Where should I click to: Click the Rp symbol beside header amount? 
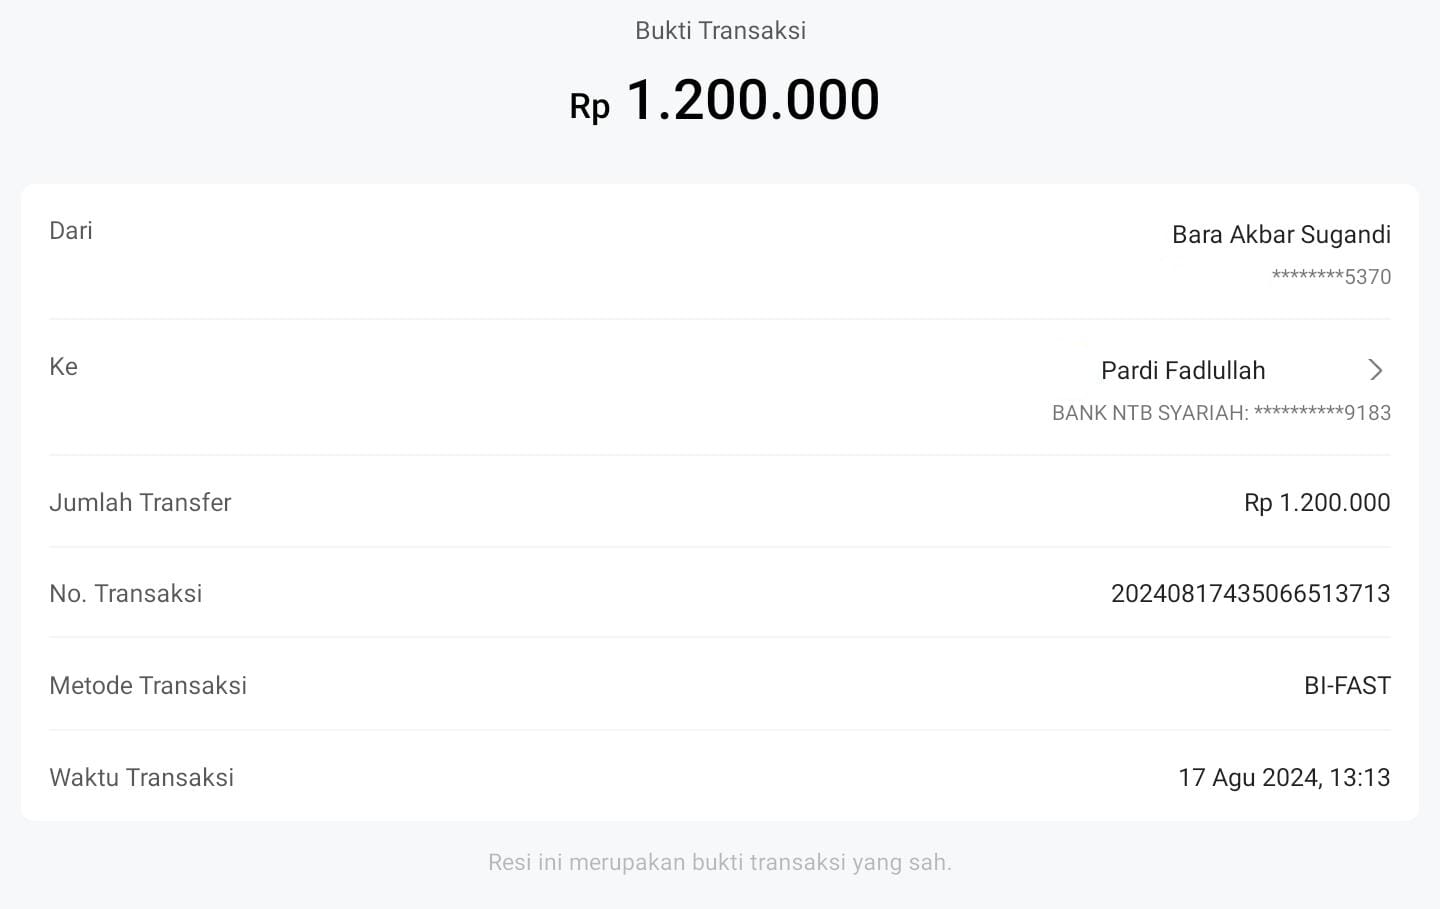pyautogui.click(x=589, y=106)
